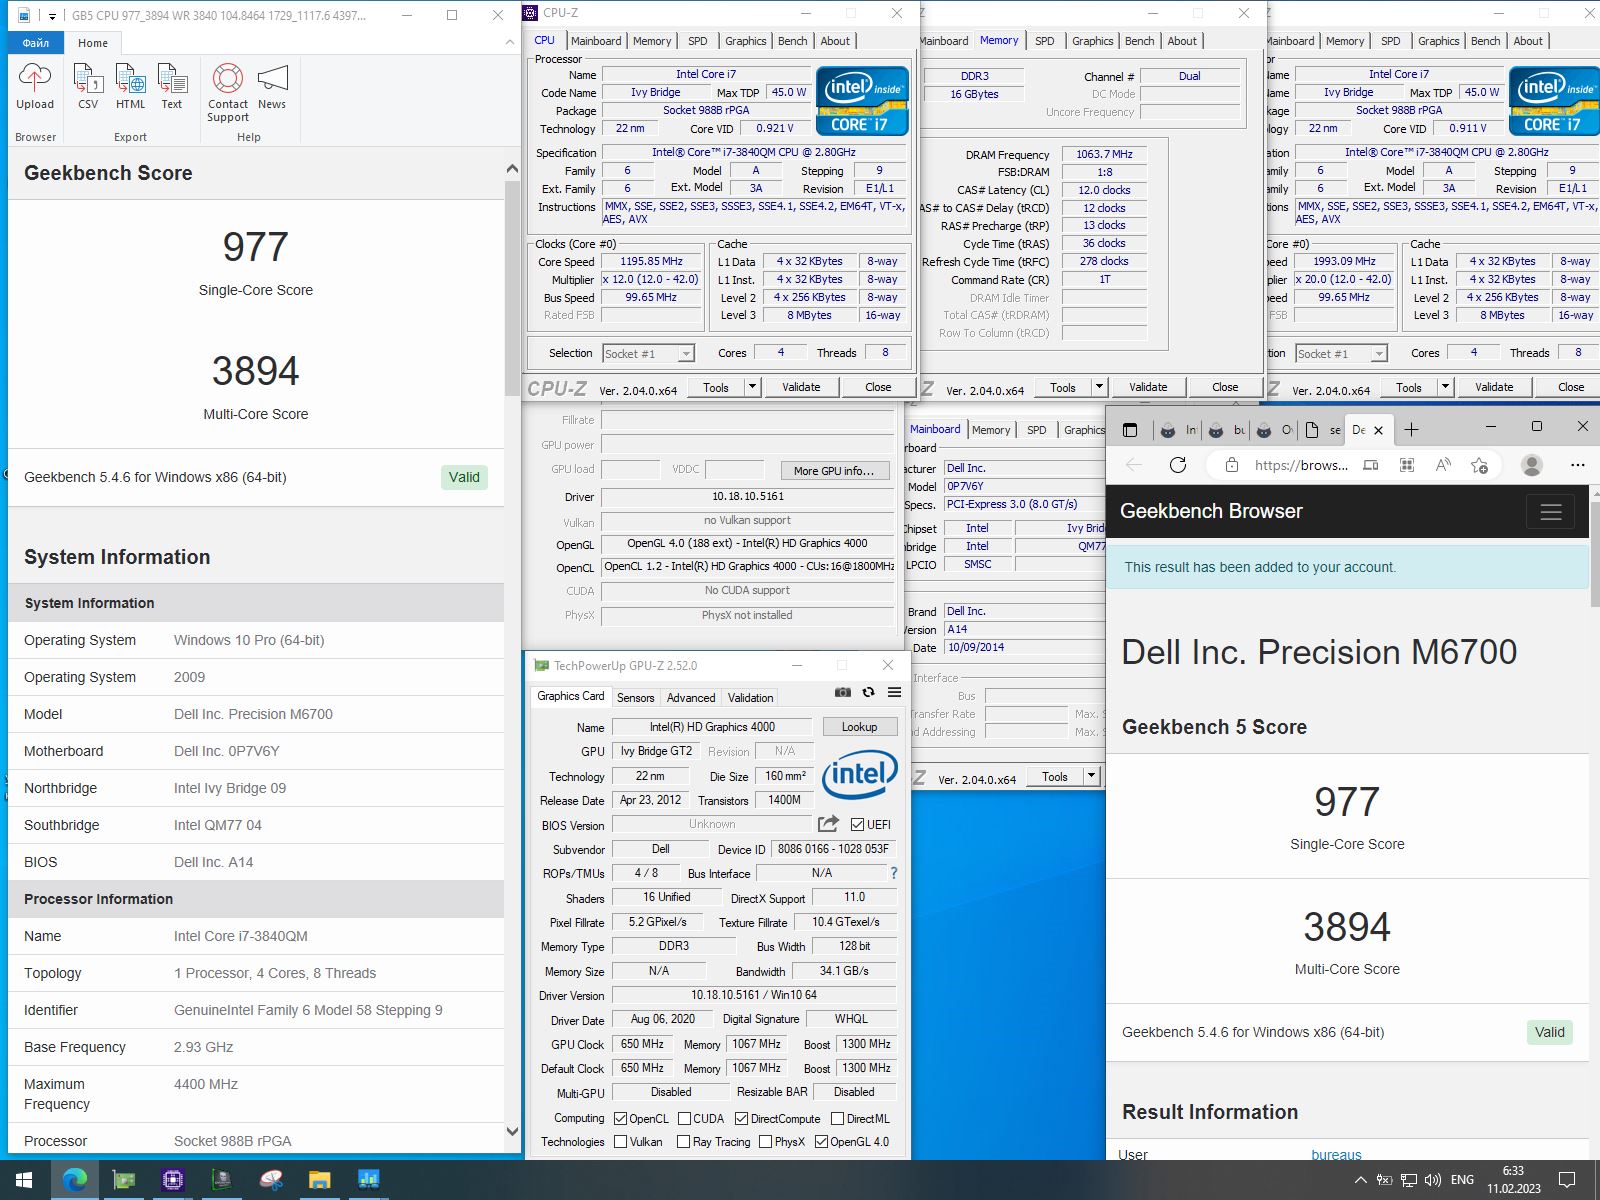Image resolution: width=1600 pixels, height=1200 pixels.
Task: Open Contact Support lifebuoy icon
Action: point(228,78)
